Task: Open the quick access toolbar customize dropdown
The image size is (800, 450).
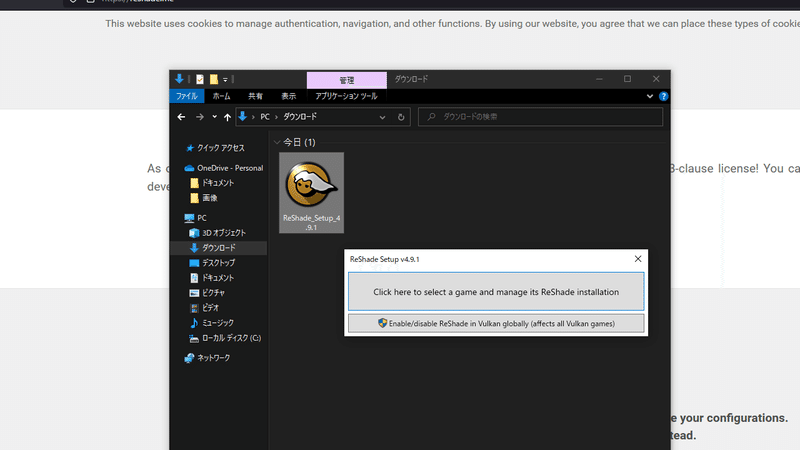Action: click(x=225, y=80)
